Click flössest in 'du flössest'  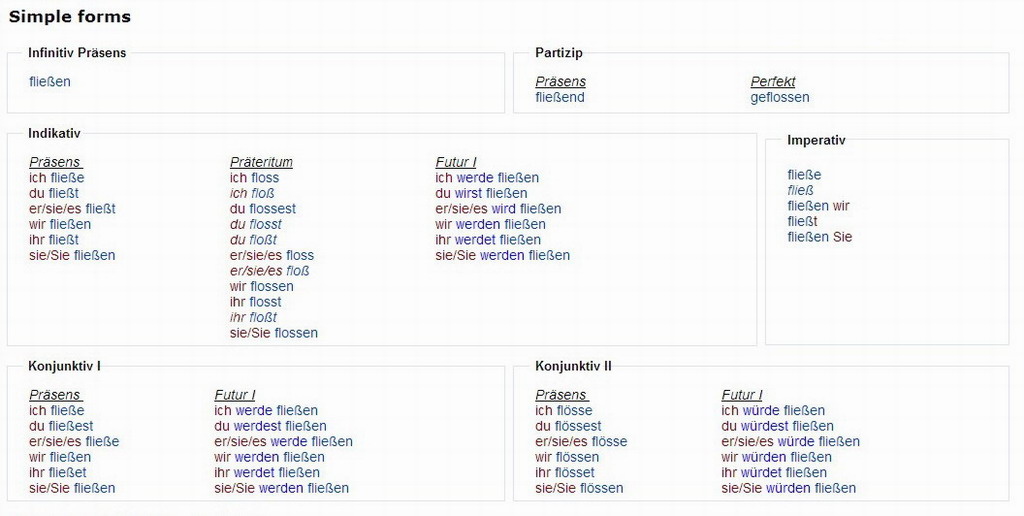pyautogui.click(x=579, y=426)
